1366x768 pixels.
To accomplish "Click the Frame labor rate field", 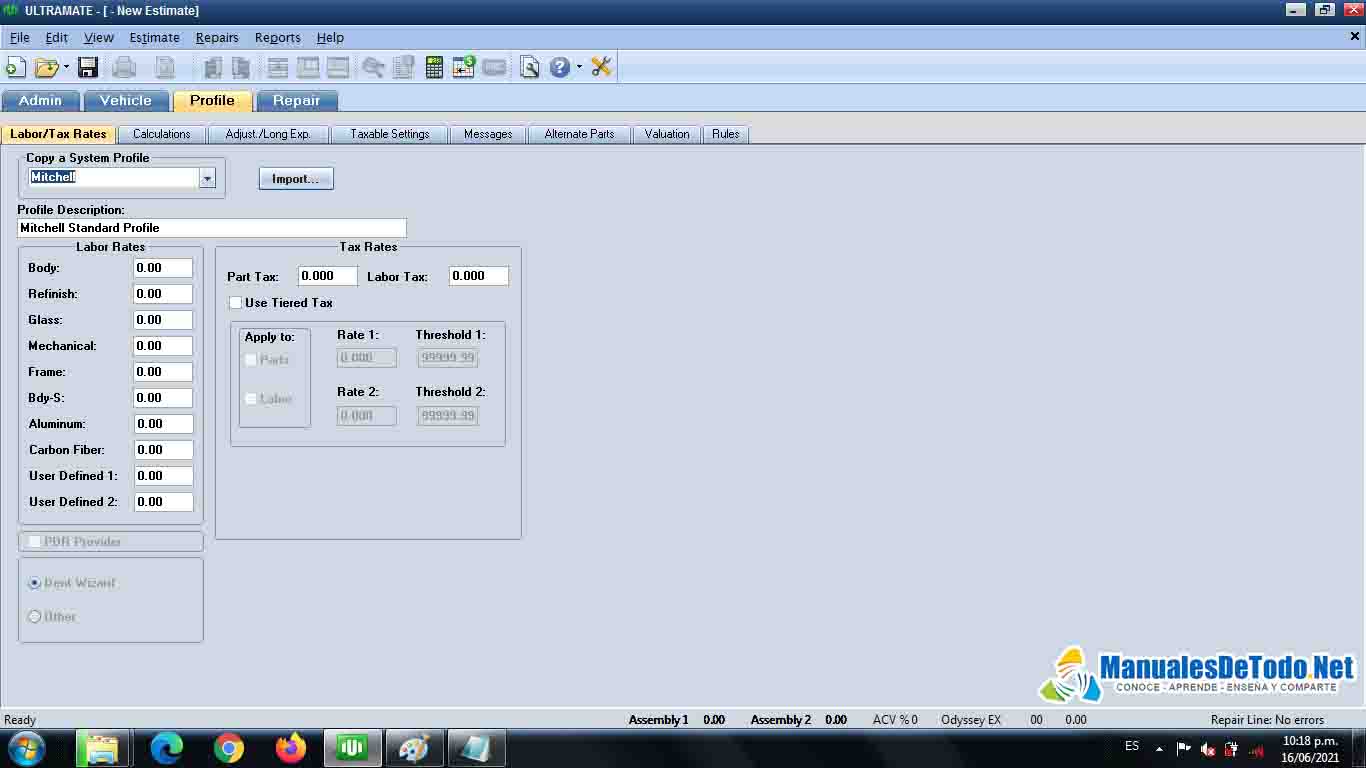I will pyautogui.click(x=163, y=372).
